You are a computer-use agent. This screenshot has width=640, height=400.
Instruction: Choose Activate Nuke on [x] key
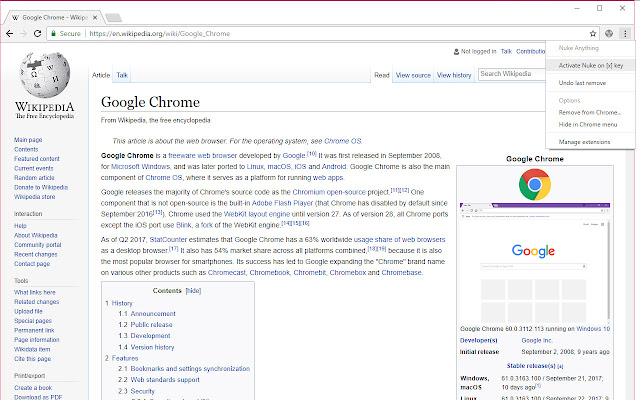coord(590,65)
